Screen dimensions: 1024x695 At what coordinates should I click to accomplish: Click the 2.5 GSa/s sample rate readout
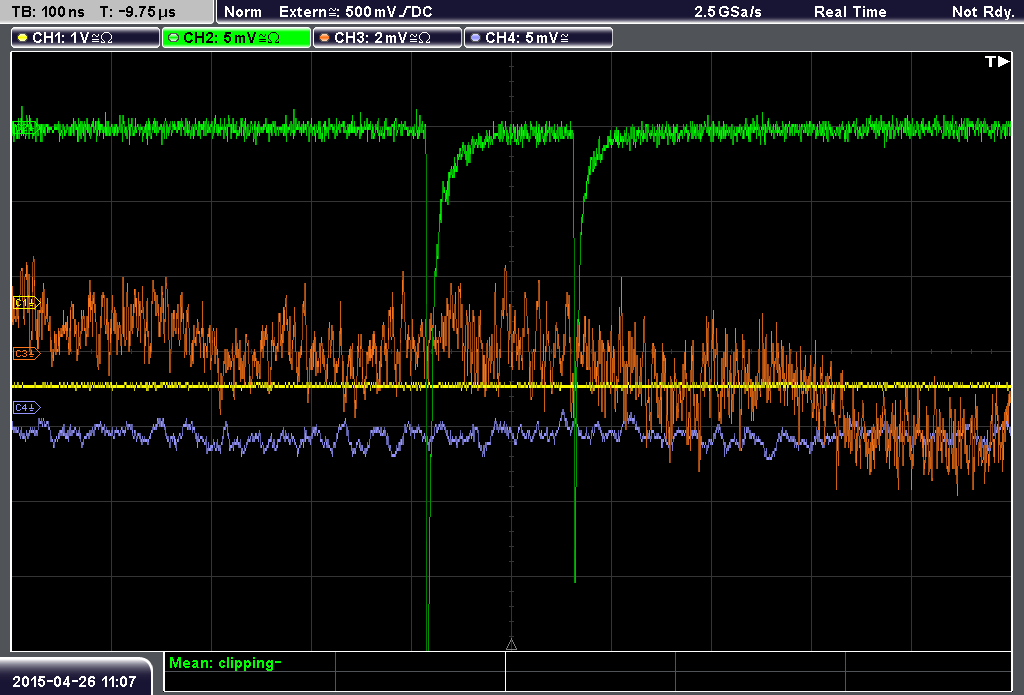[x=728, y=12]
